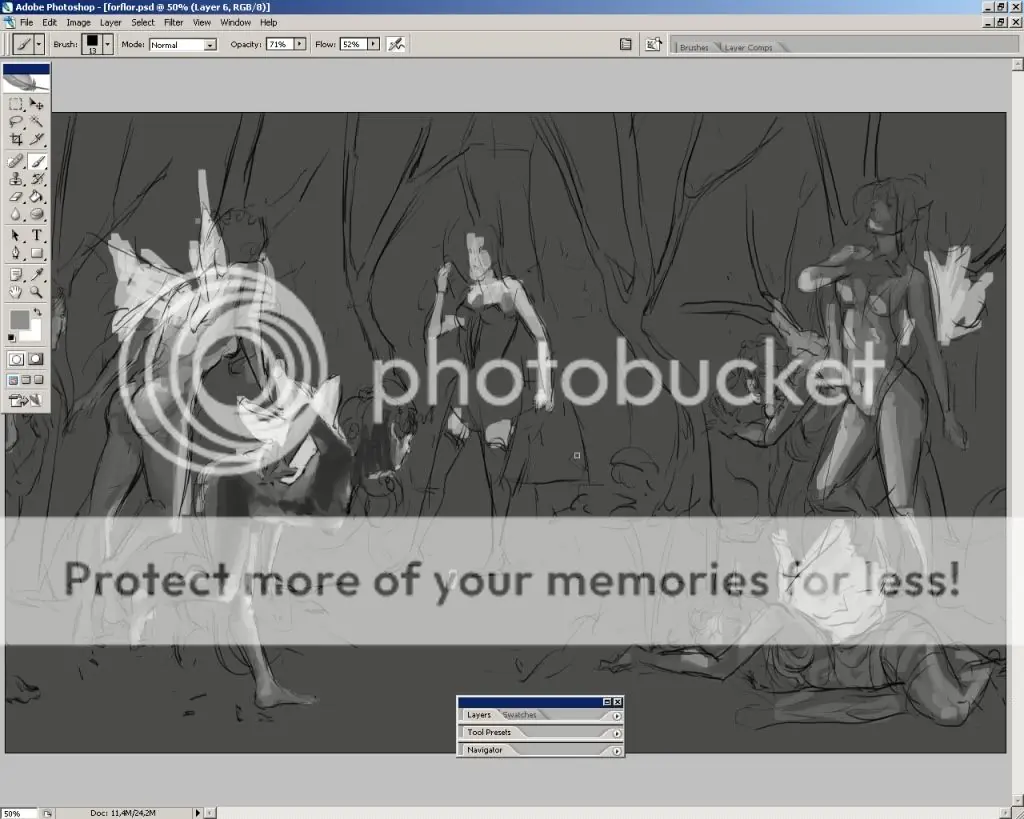Open the View menu
This screenshot has height=819, width=1024.
click(202, 22)
